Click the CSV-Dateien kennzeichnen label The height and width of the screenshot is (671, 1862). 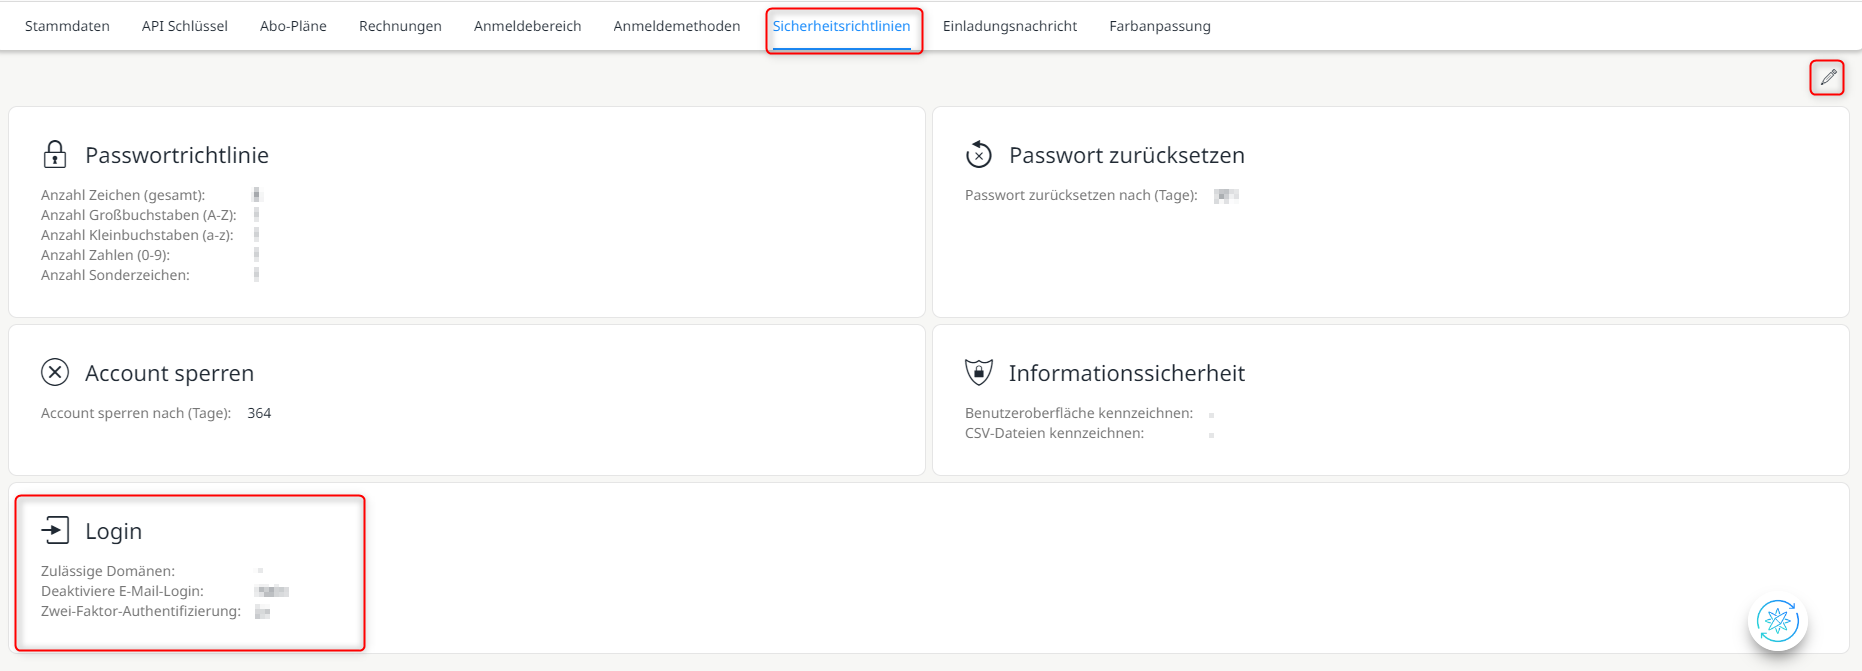tap(1054, 433)
